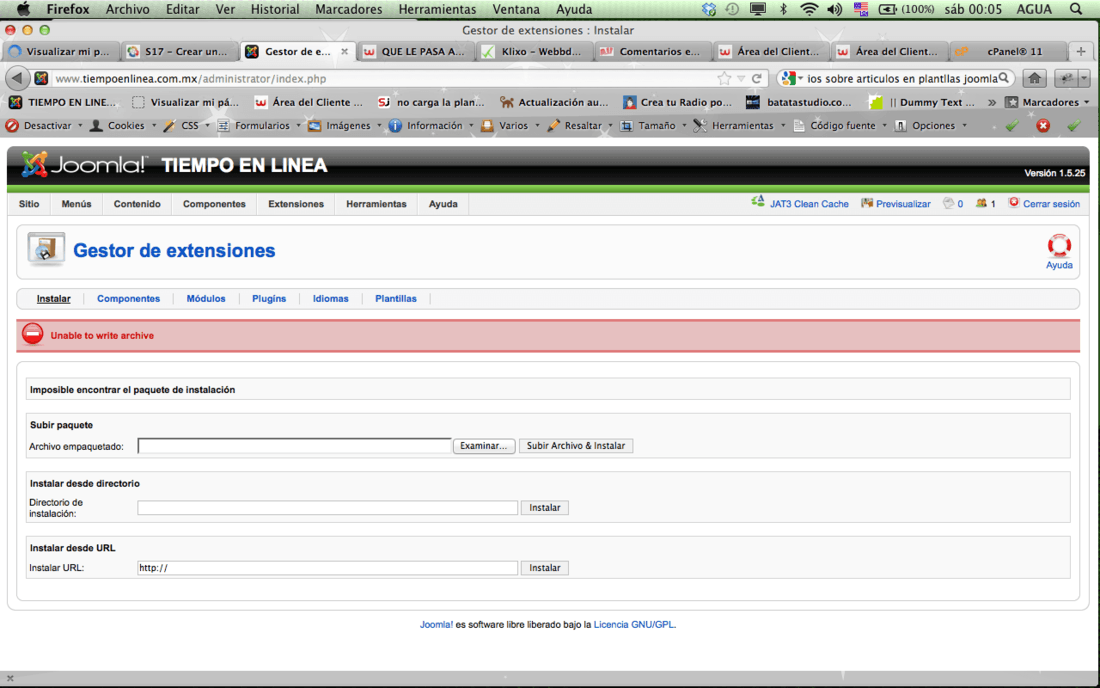Image resolution: width=1100 pixels, height=688 pixels.
Task: Open the Imágenes toolbar dropdown
Action: tap(344, 126)
